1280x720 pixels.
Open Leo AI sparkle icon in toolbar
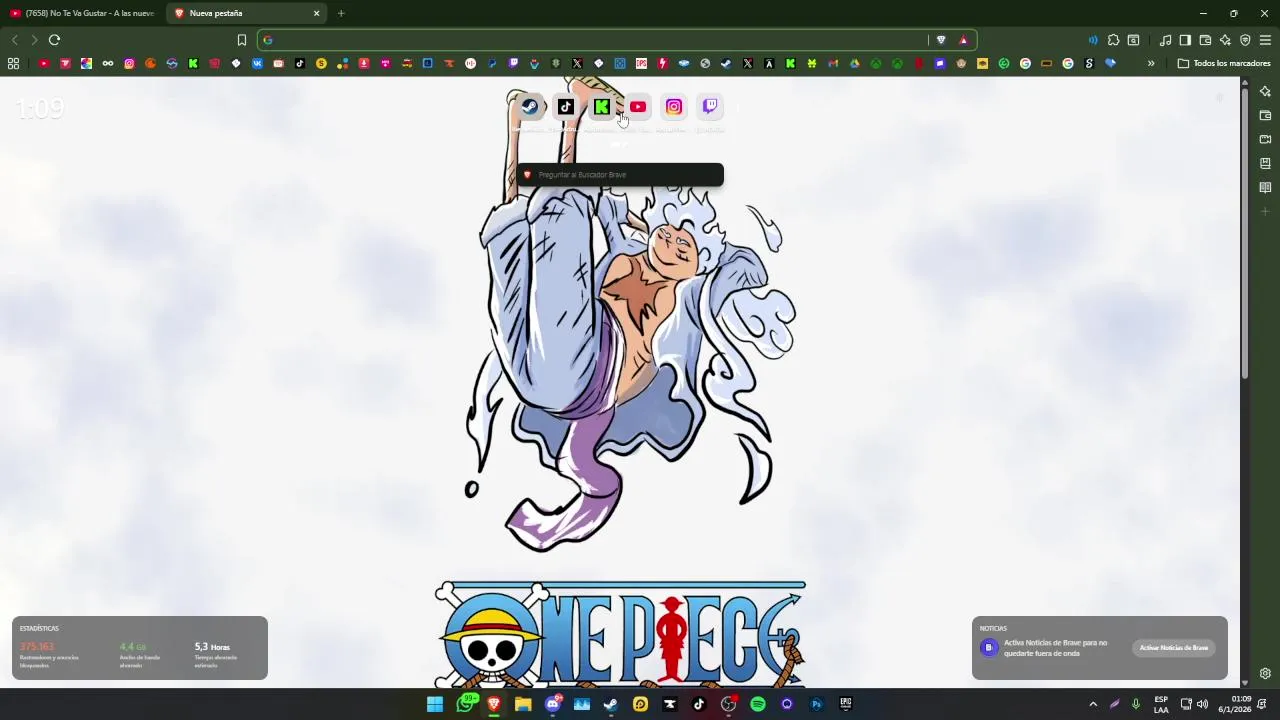point(1225,40)
